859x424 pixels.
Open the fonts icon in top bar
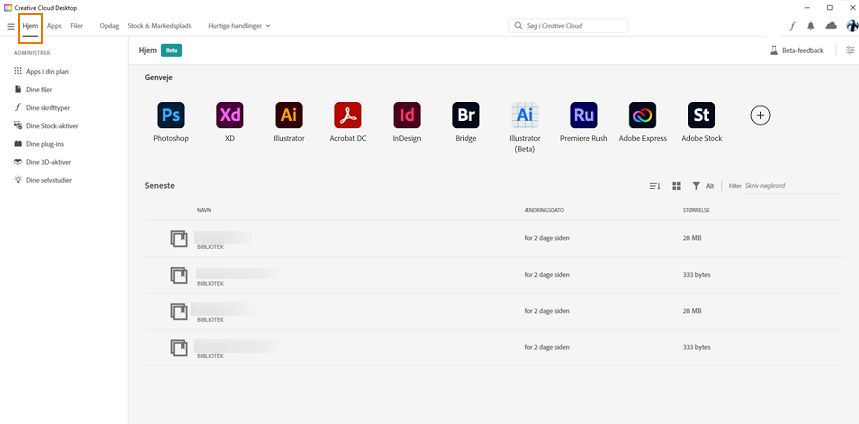pyautogui.click(x=792, y=26)
